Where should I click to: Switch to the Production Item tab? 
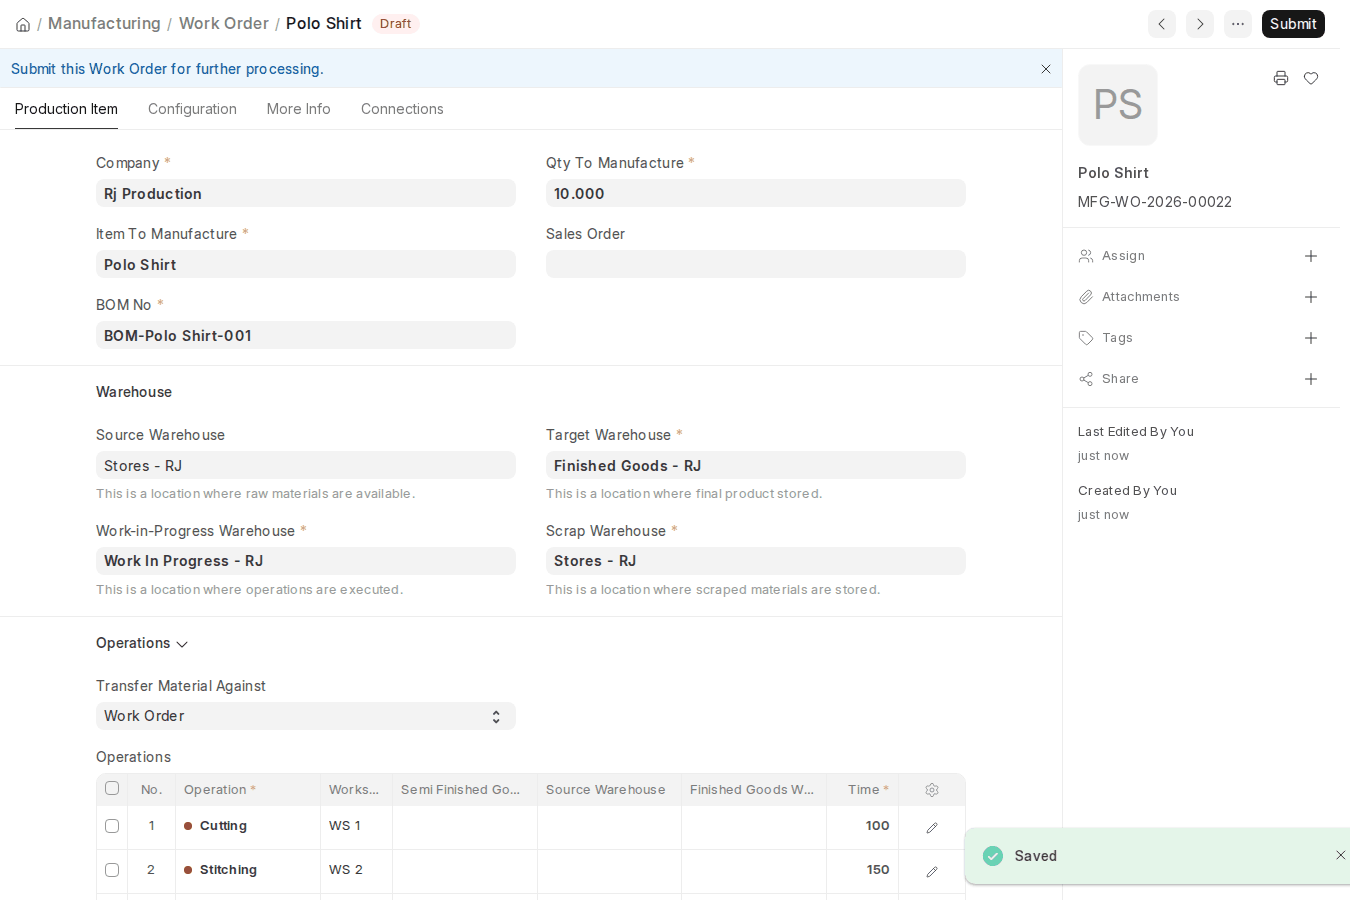coord(66,109)
